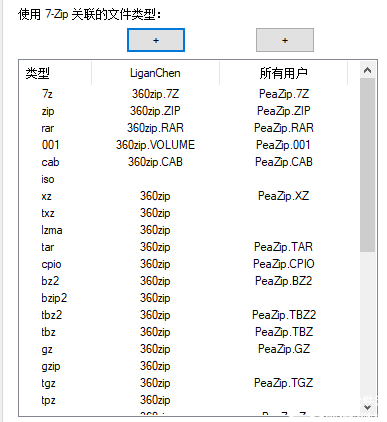Click the 360zip.RAR cell

[x=155, y=128]
